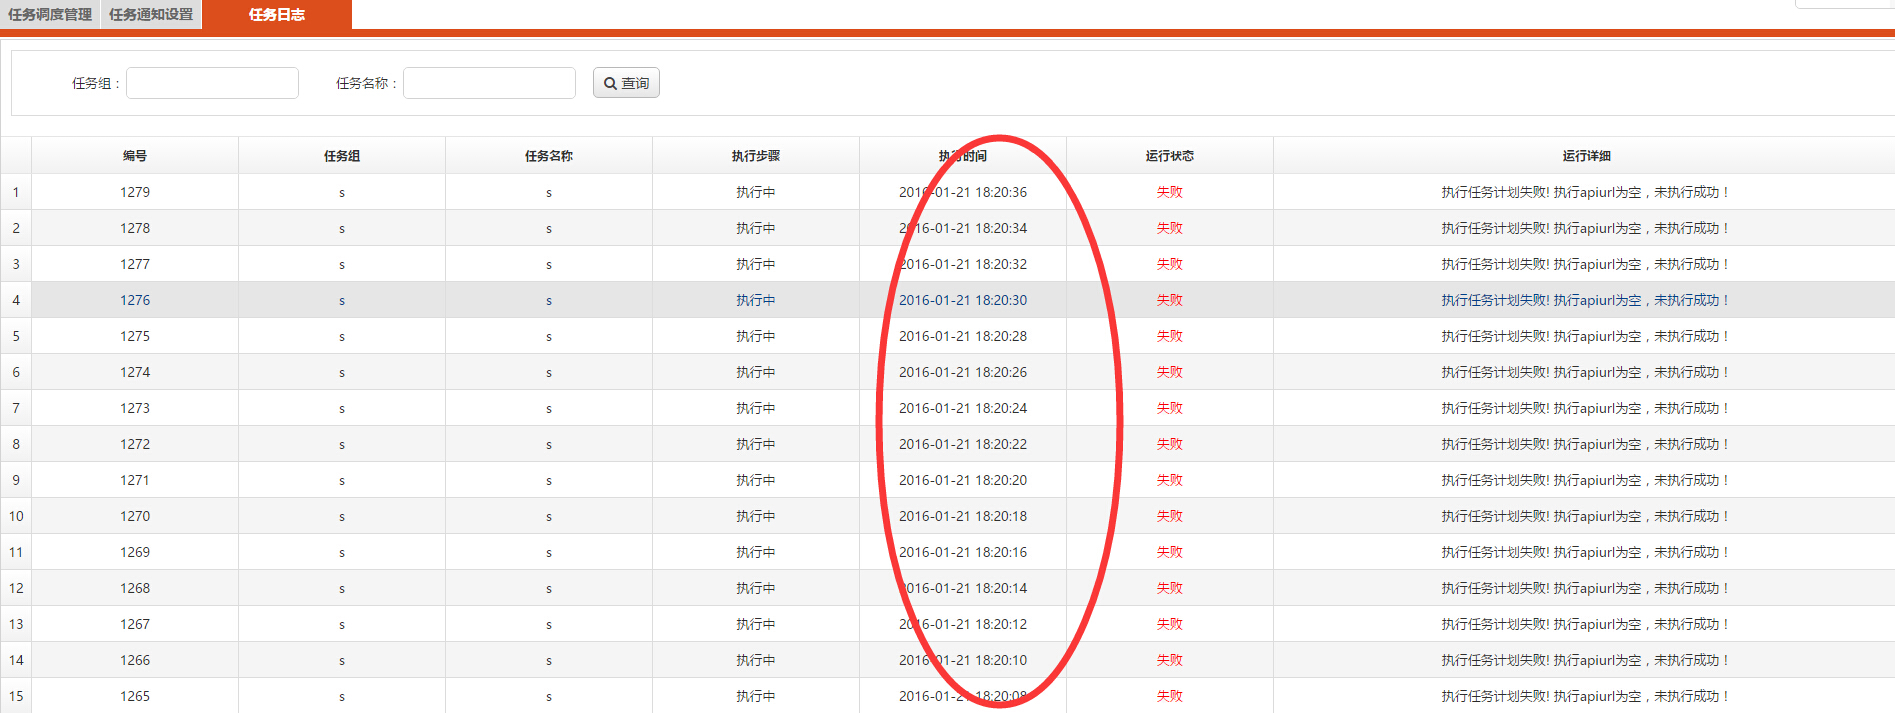Click the time 2016-01-21 18:20:16
The width and height of the screenshot is (1895, 713).
[x=963, y=552]
